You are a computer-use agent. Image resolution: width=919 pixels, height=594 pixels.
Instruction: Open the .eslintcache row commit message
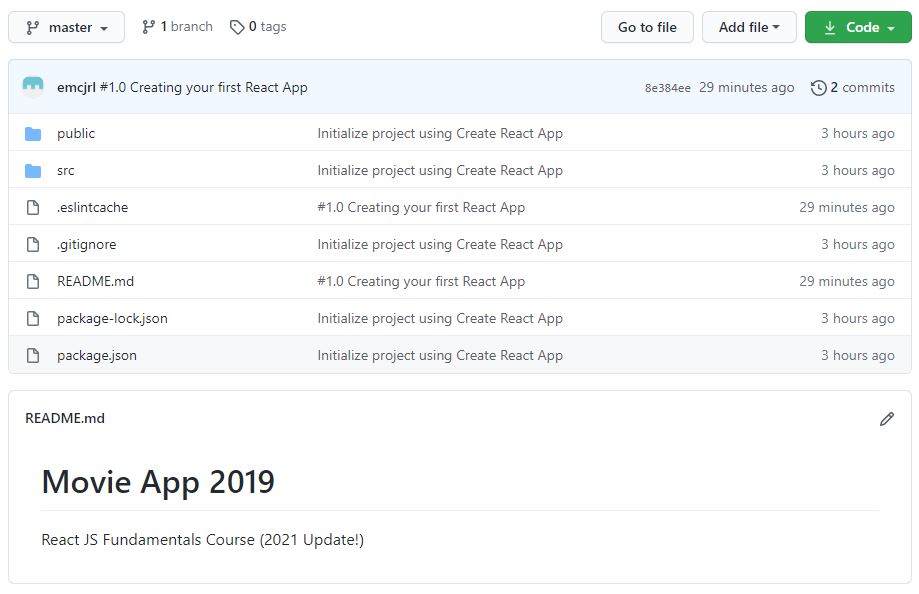point(421,208)
